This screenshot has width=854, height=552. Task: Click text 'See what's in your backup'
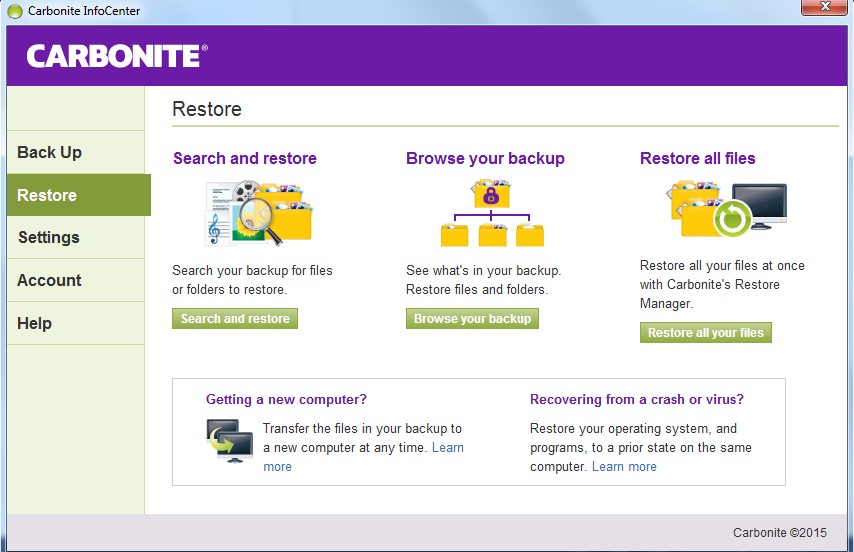pos(483,271)
